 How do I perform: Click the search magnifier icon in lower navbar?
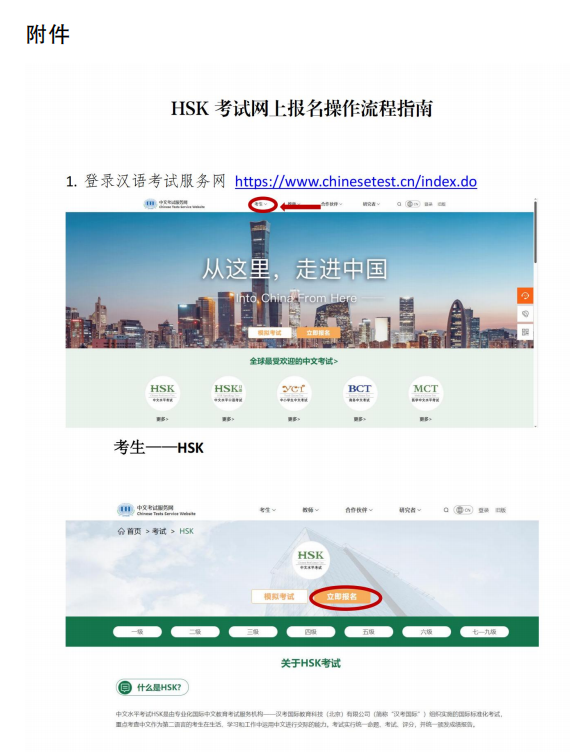pos(446,510)
